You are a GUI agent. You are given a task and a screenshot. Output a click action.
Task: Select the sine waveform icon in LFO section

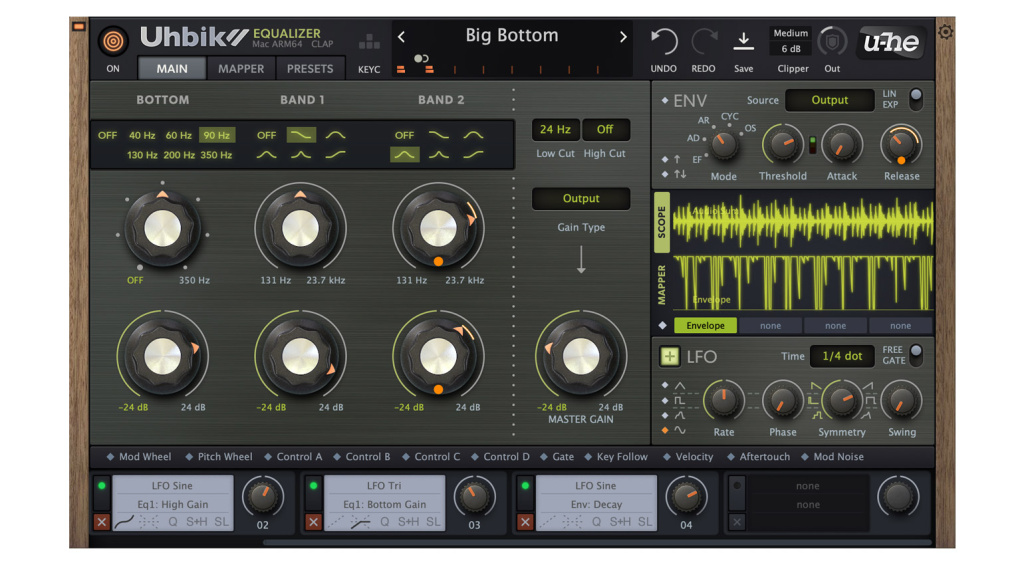point(680,430)
